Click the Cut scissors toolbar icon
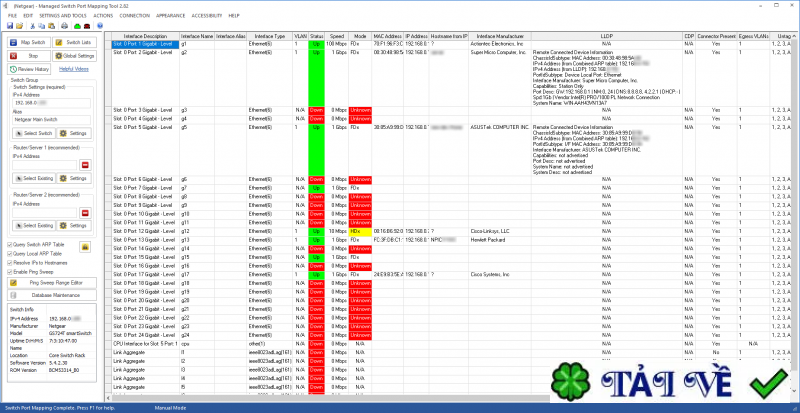800x413 pixels. click(33, 26)
